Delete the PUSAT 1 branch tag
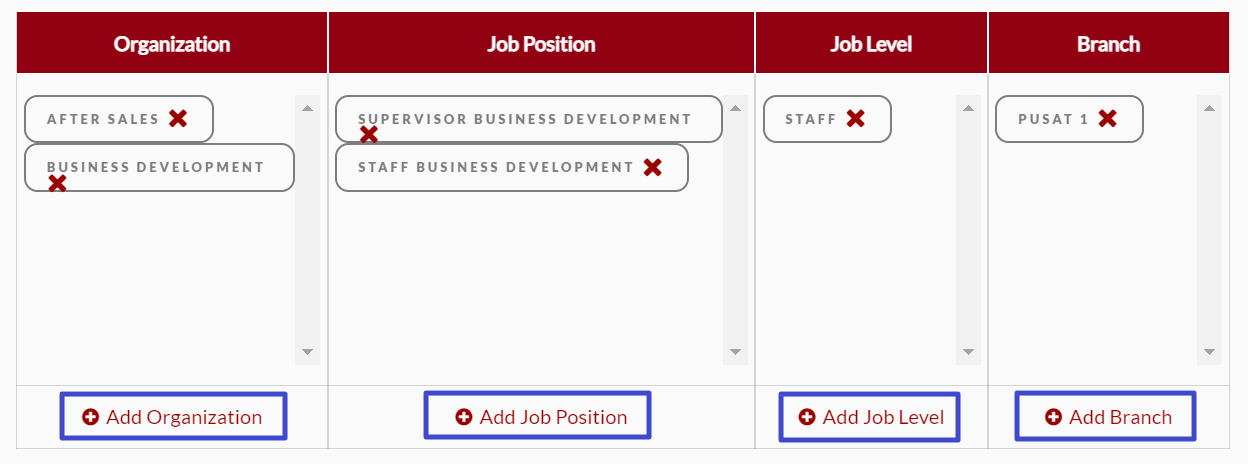 pyautogui.click(x=1108, y=118)
